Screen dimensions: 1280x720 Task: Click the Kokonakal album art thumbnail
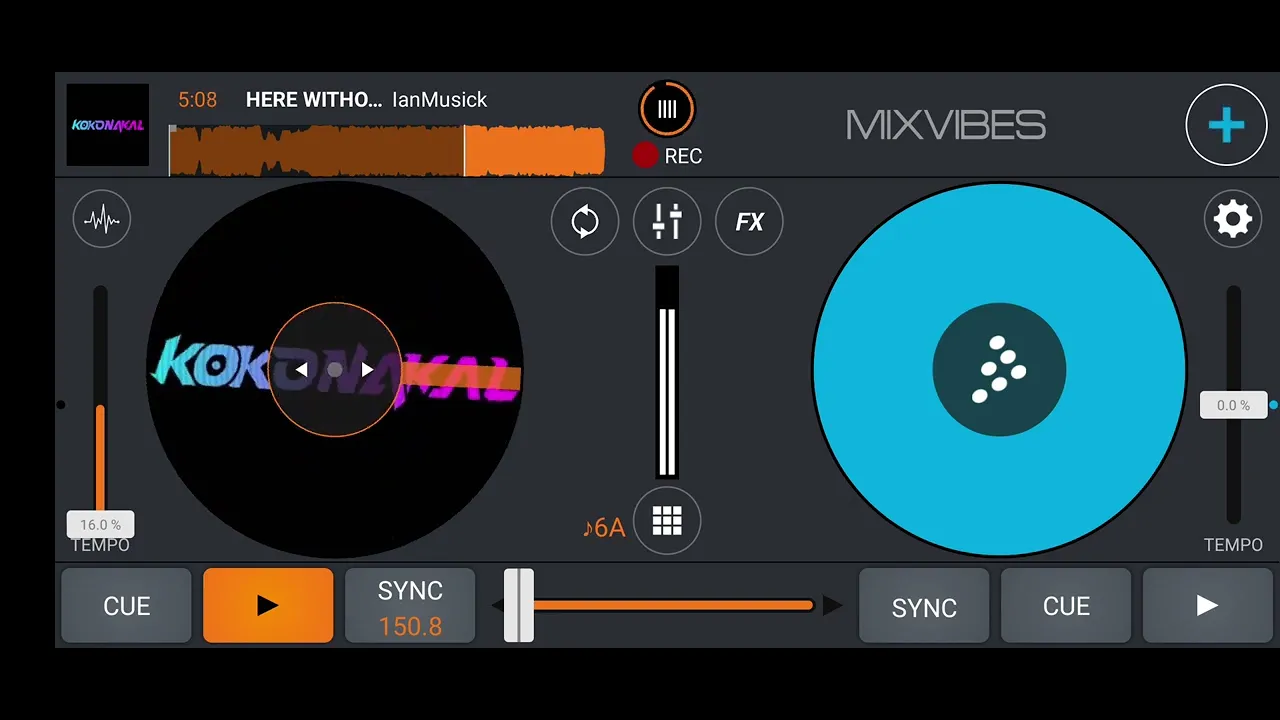pyautogui.click(x=107, y=125)
